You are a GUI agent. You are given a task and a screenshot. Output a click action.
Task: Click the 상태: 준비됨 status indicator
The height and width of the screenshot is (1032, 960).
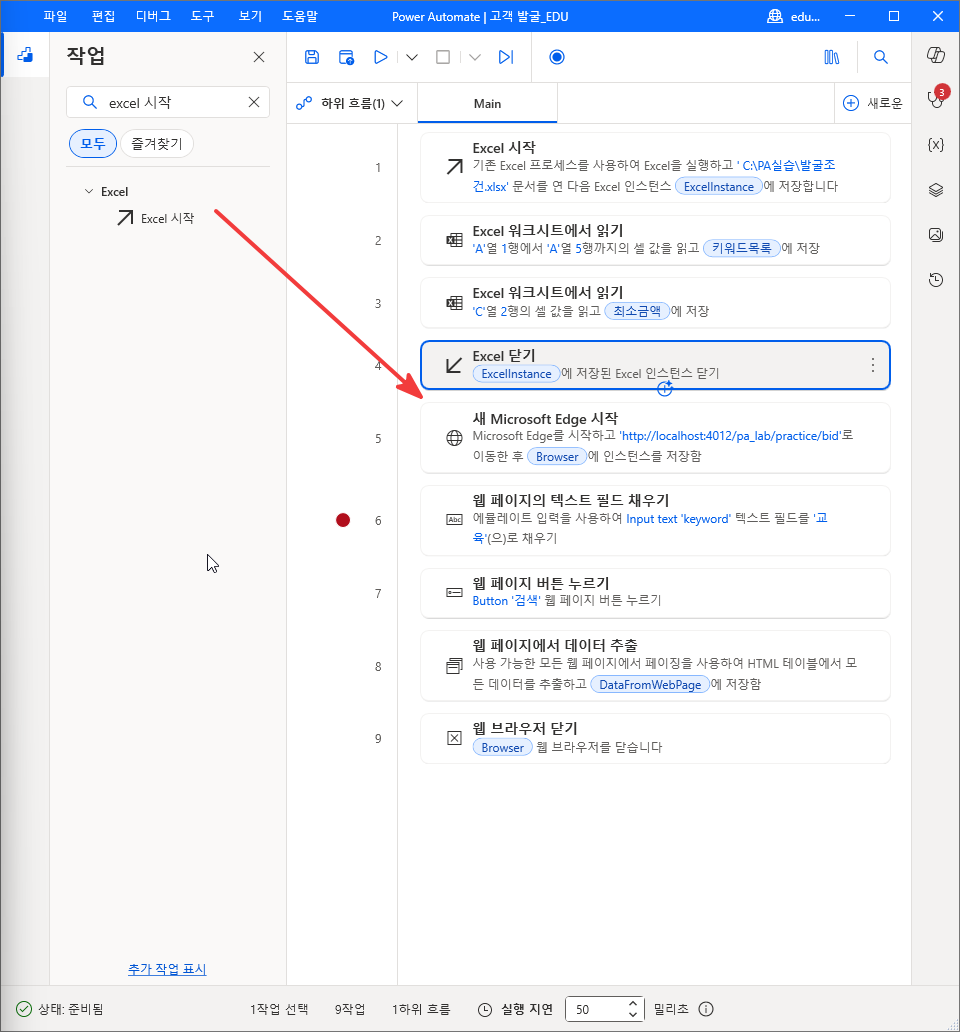[x=60, y=1009]
